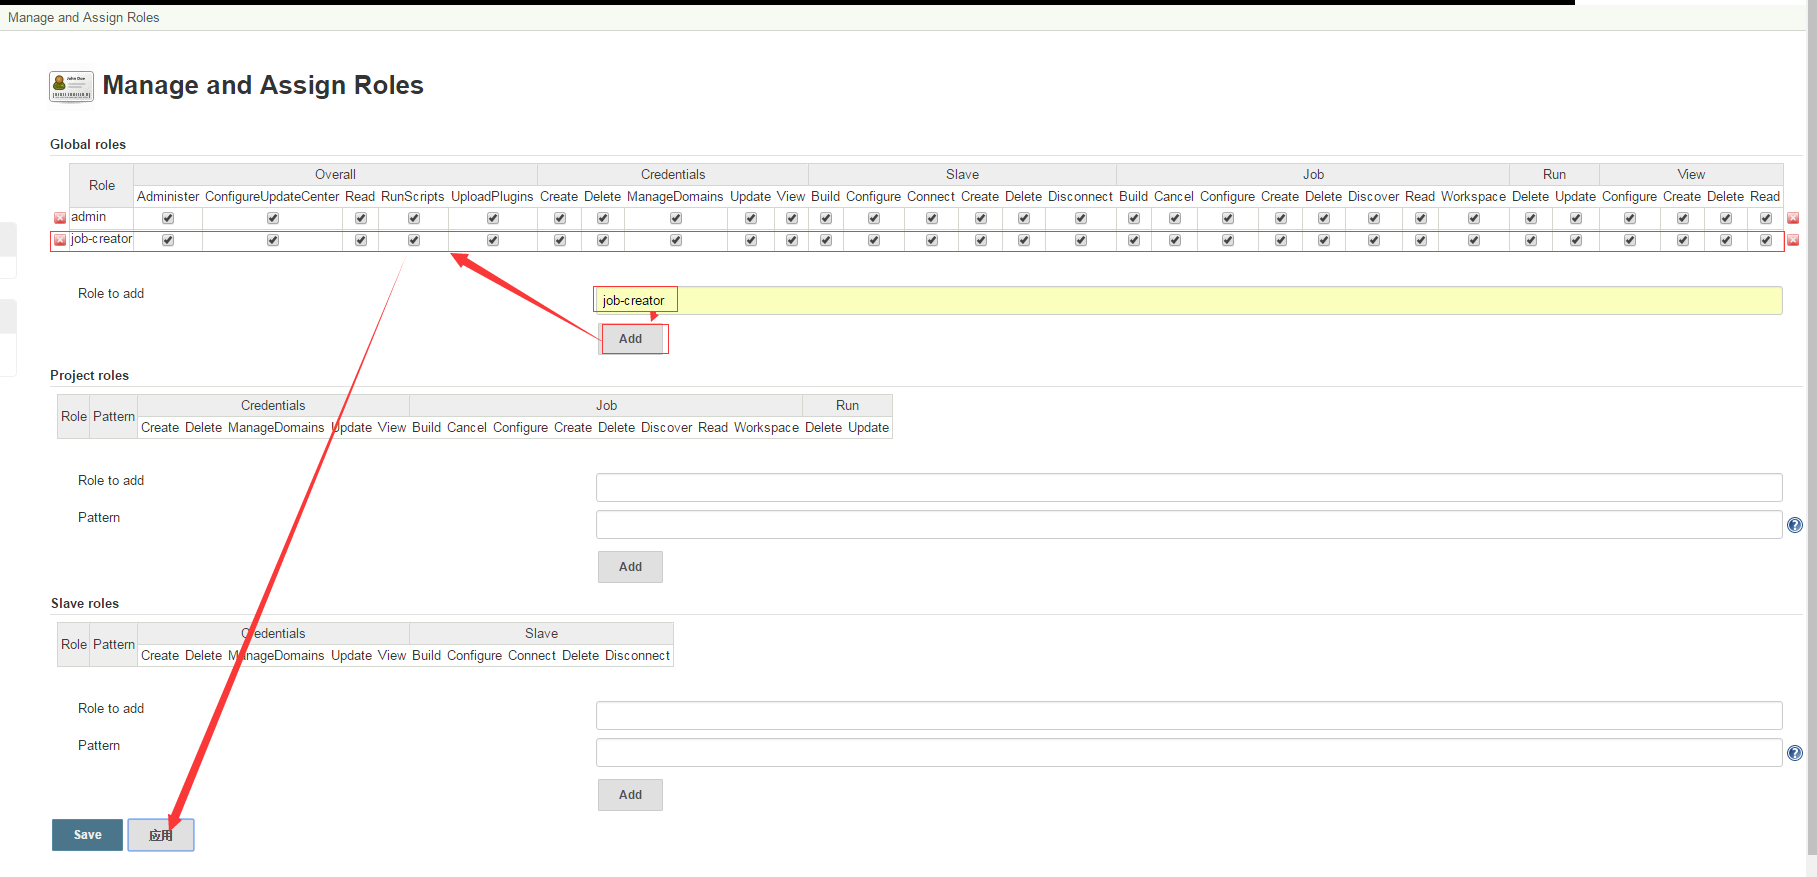1817x877 pixels.
Task: Apply changes with the 应用 button
Action: coord(161,835)
